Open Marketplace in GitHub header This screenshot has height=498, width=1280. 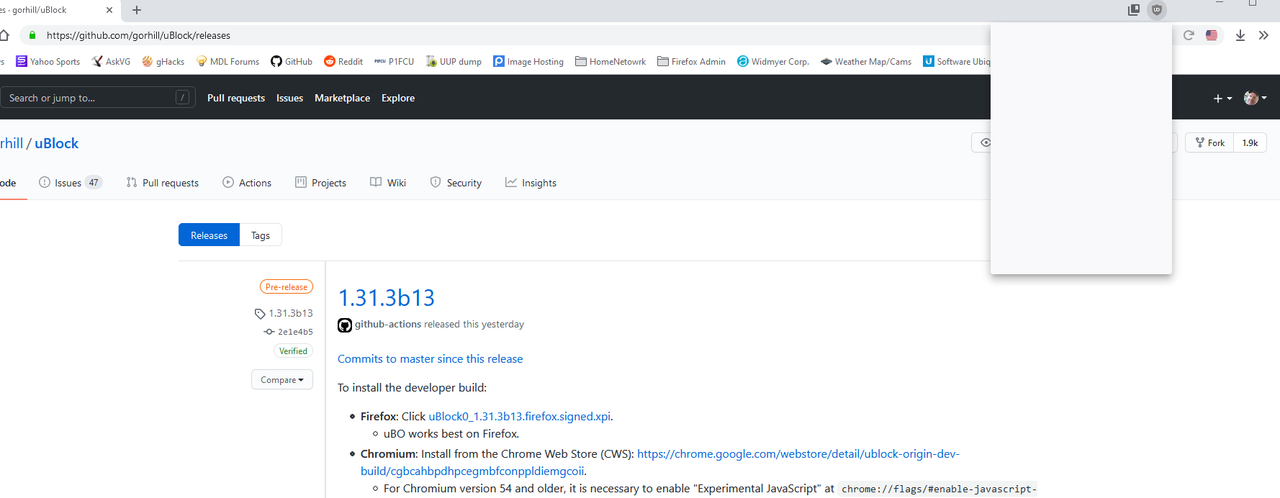tap(342, 98)
